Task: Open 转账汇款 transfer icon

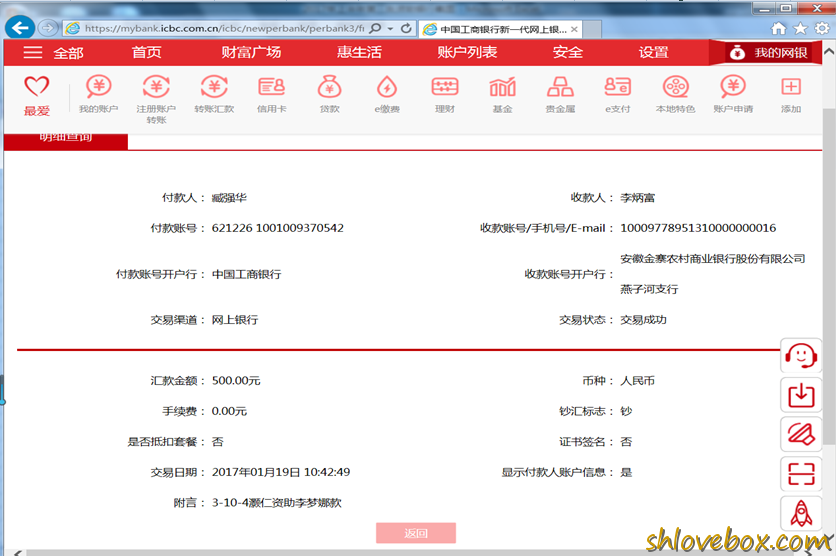Action: click(x=214, y=86)
